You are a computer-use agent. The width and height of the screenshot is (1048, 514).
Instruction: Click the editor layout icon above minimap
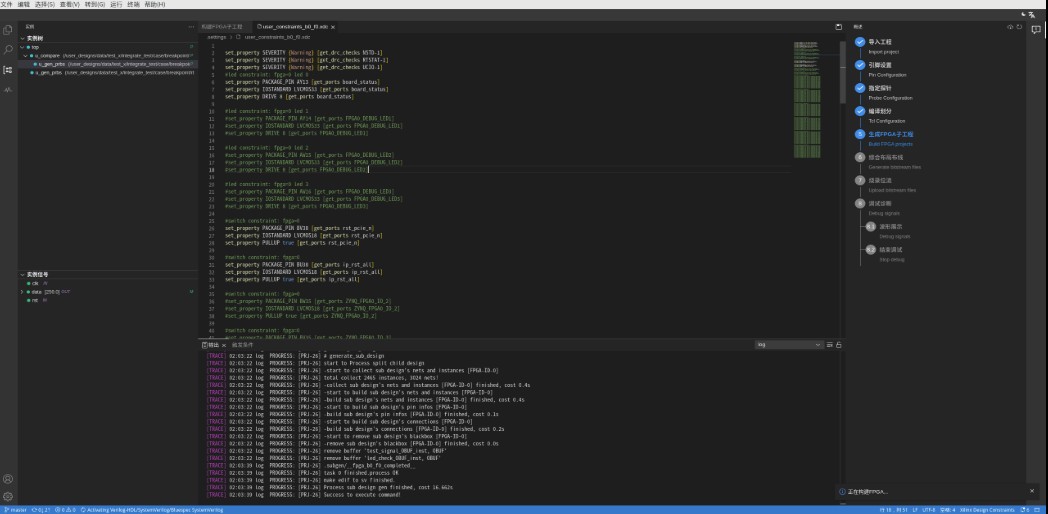(839, 27)
